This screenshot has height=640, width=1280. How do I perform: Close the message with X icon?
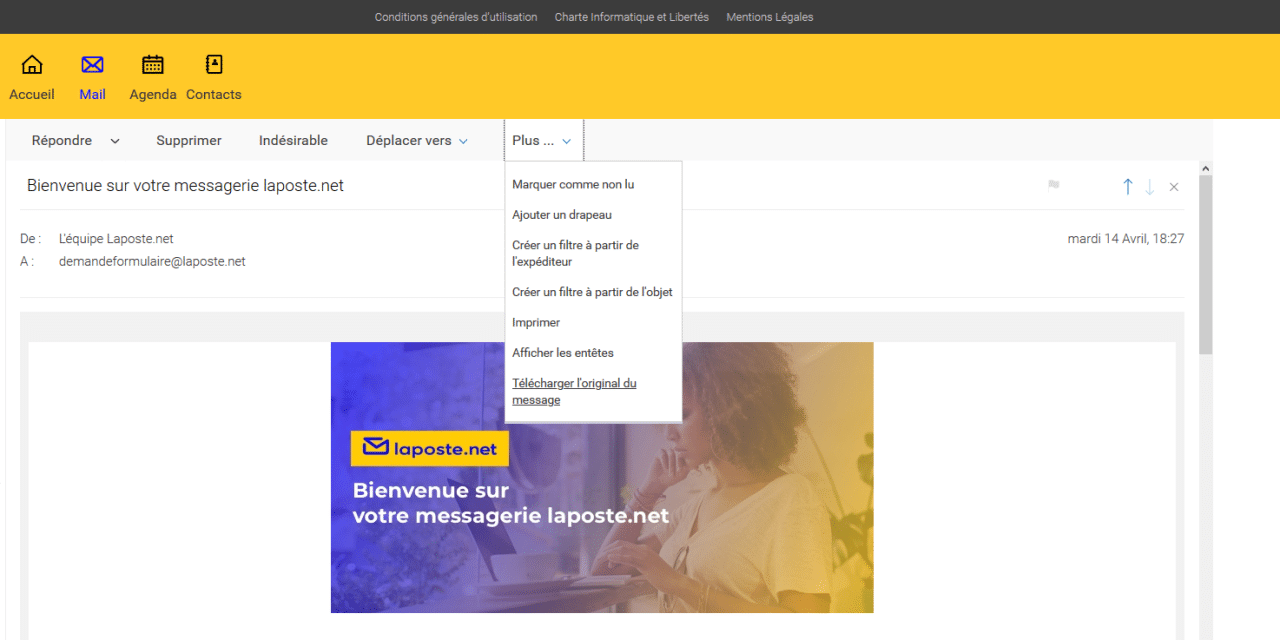[1174, 187]
